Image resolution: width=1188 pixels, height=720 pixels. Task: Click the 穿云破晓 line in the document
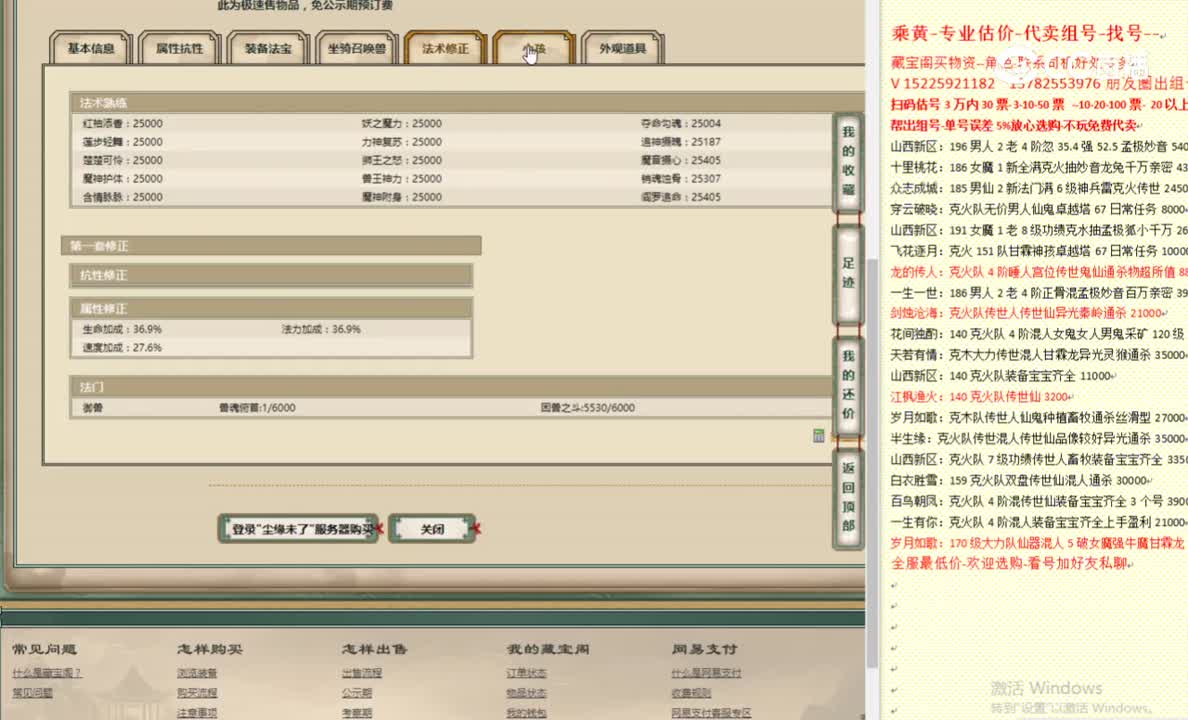click(x=1039, y=209)
